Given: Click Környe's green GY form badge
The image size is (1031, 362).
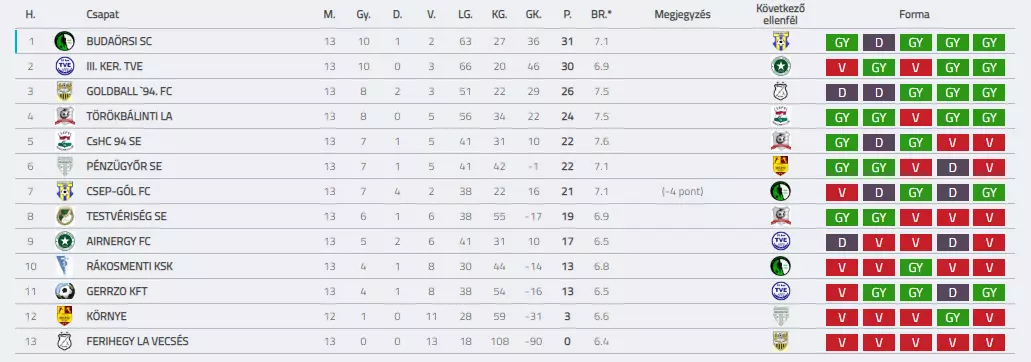Looking at the screenshot, I should click(953, 317).
